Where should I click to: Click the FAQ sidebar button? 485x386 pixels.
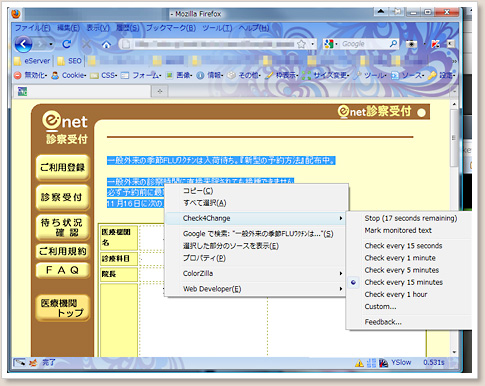(62, 270)
